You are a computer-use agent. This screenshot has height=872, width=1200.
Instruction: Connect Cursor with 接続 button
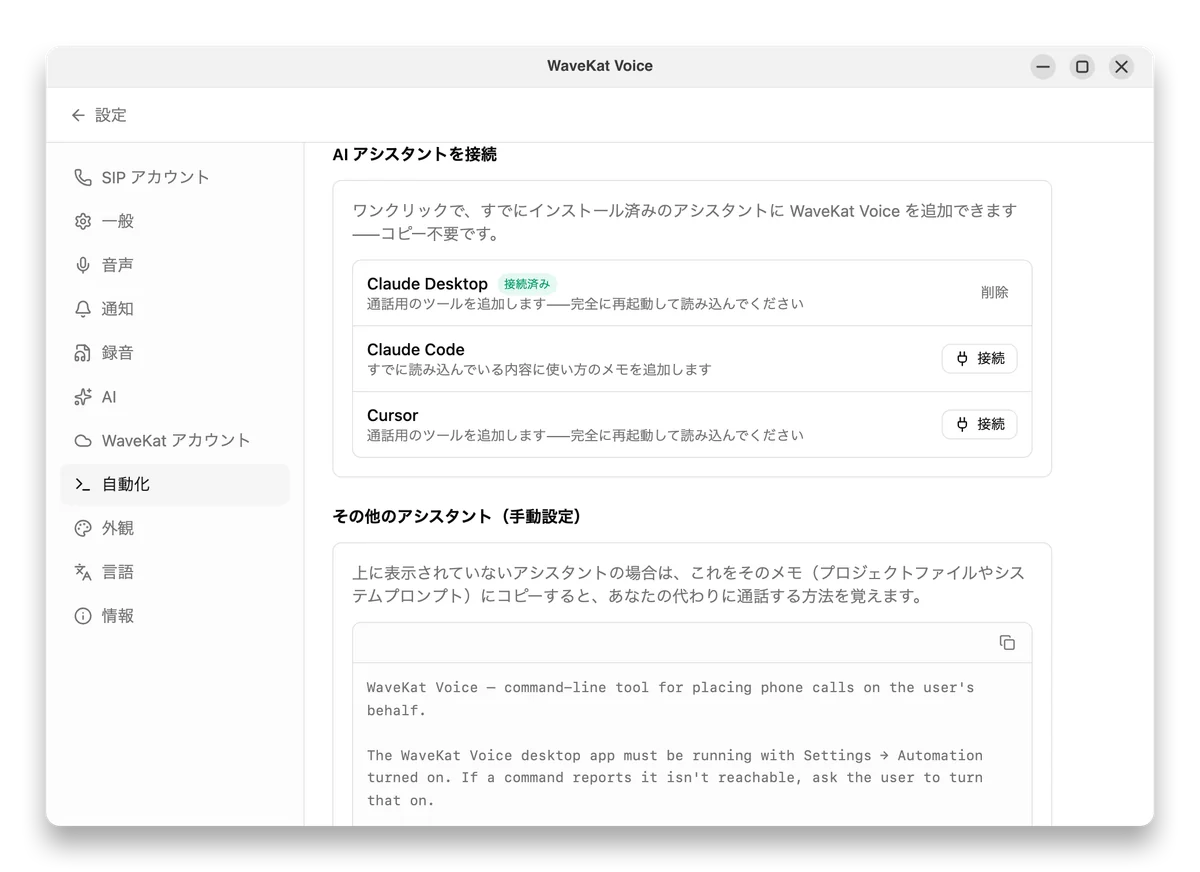coord(979,424)
